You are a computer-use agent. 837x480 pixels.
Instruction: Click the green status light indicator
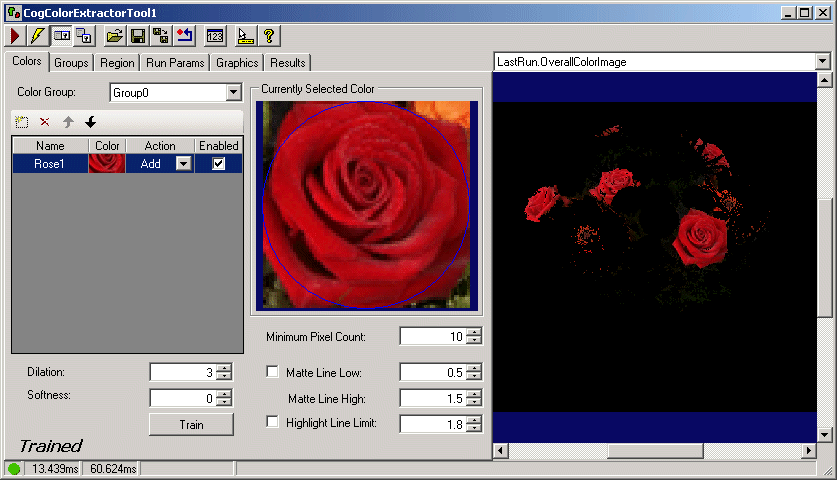[x=14, y=469]
